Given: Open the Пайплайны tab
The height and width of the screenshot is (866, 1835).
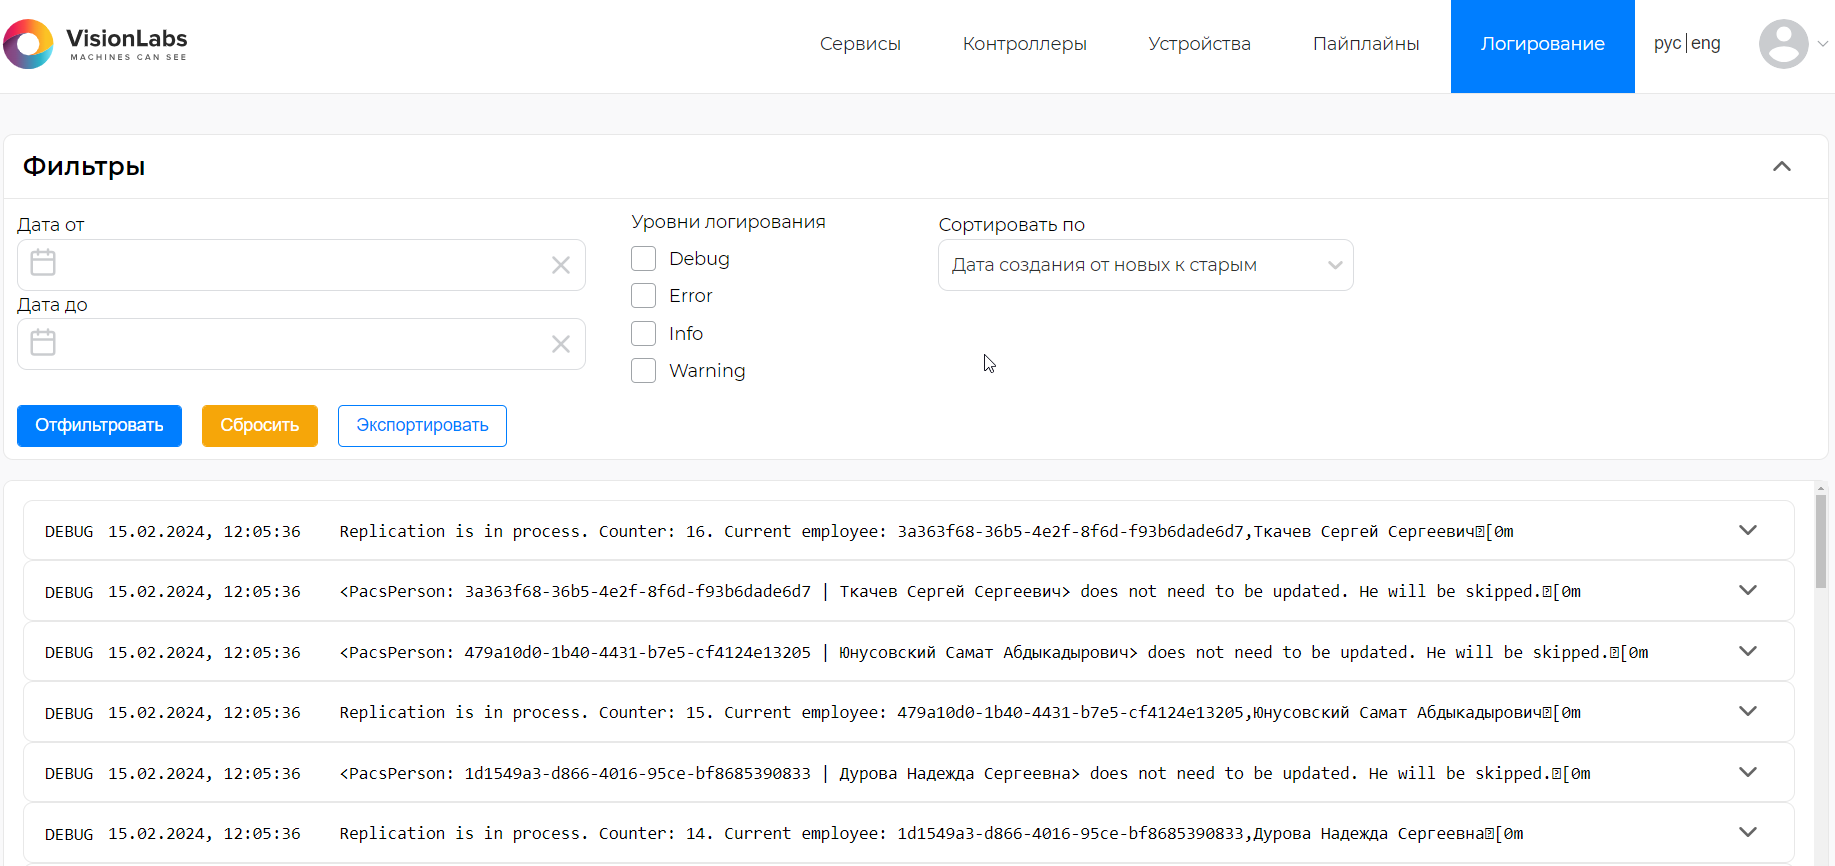Looking at the screenshot, I should tap(1366, 44).
